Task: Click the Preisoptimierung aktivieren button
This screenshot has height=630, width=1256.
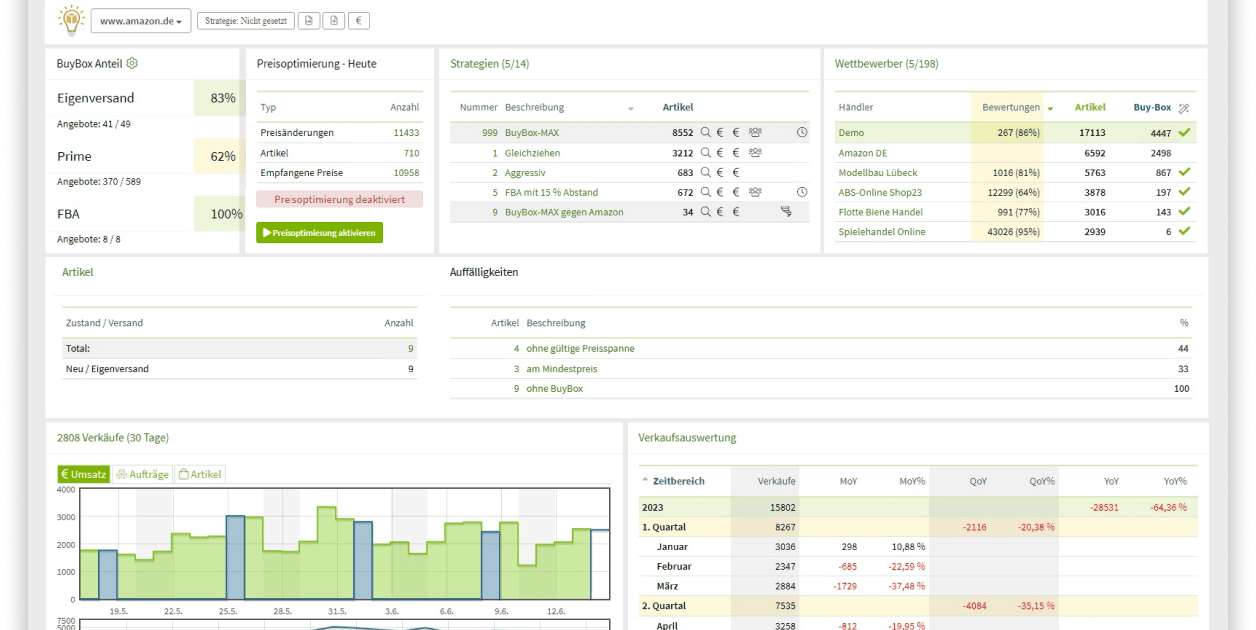Action: tap(319, 232)
